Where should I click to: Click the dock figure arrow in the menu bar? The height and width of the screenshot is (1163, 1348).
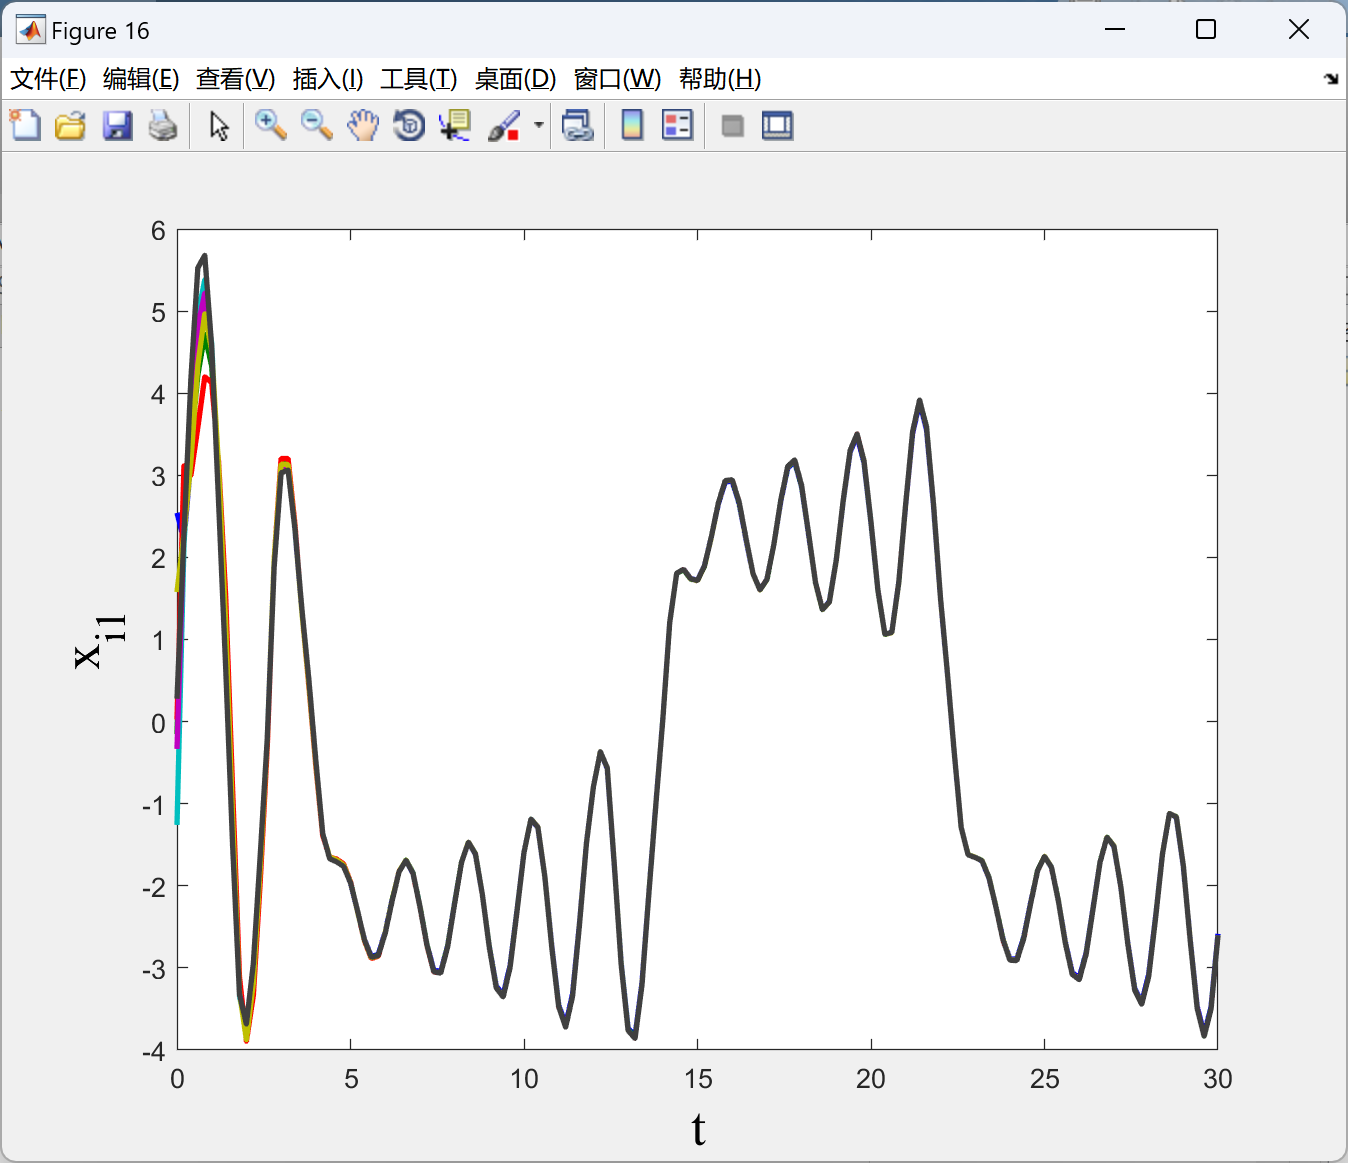click(x=1331, y=79)
